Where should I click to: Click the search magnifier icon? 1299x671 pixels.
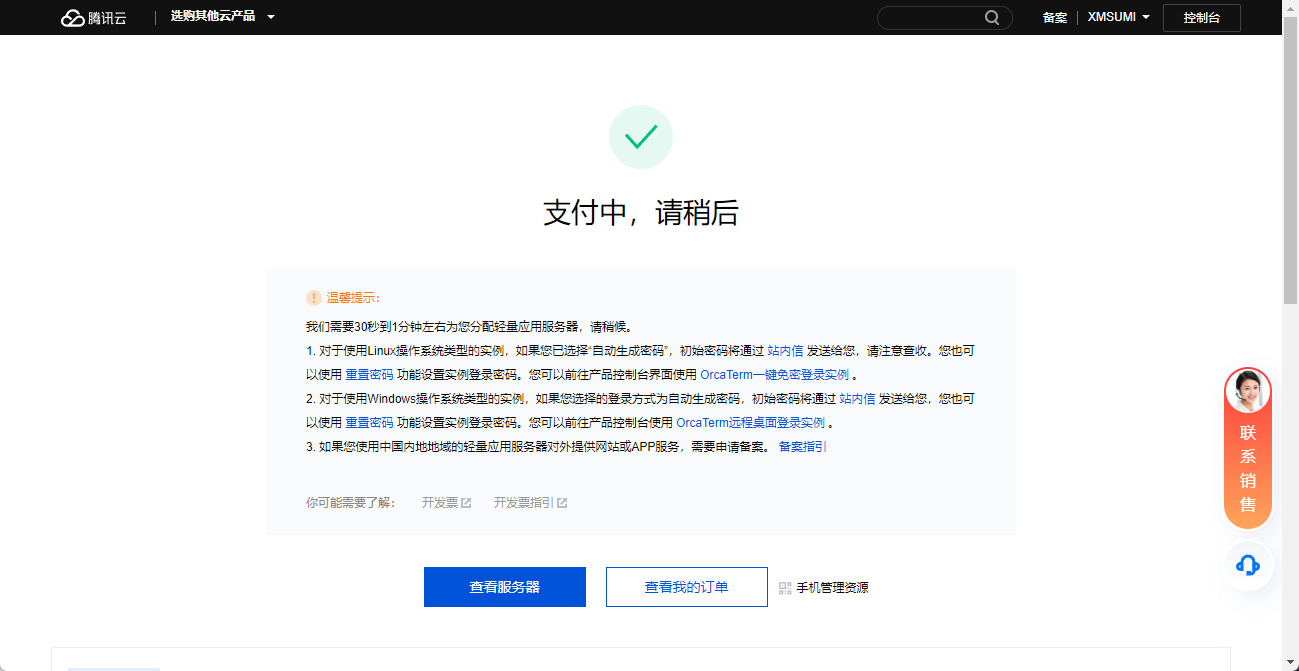[x=992, y=17]
